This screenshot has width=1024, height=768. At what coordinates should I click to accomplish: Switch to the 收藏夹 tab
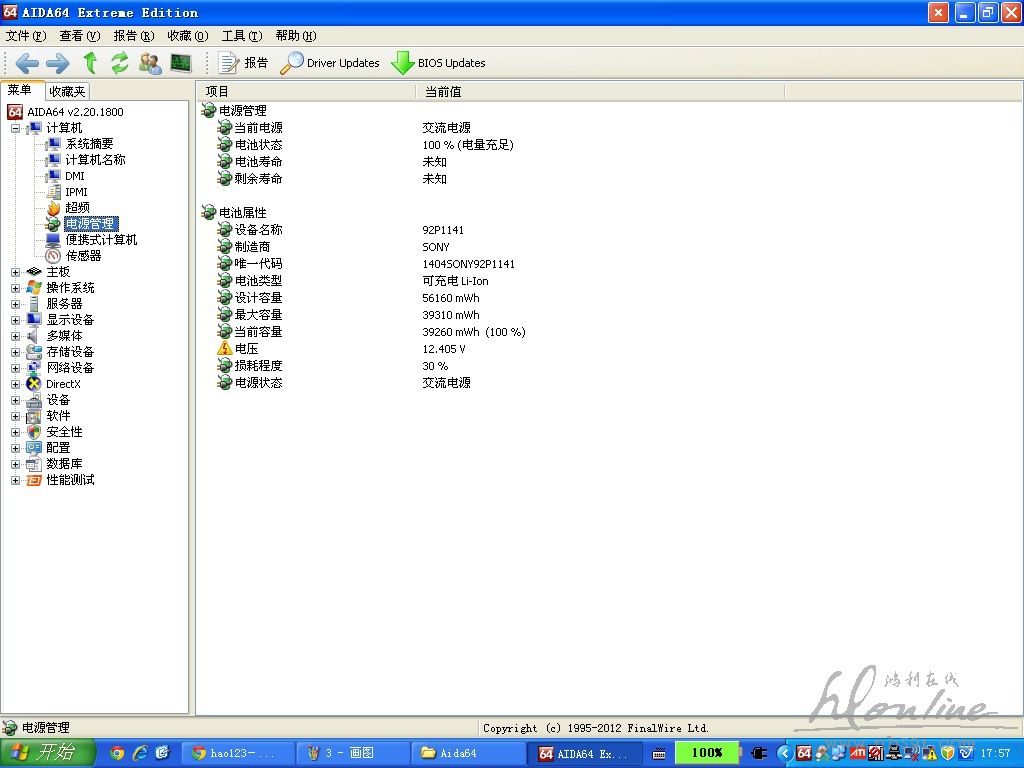[x=68, y=91]
